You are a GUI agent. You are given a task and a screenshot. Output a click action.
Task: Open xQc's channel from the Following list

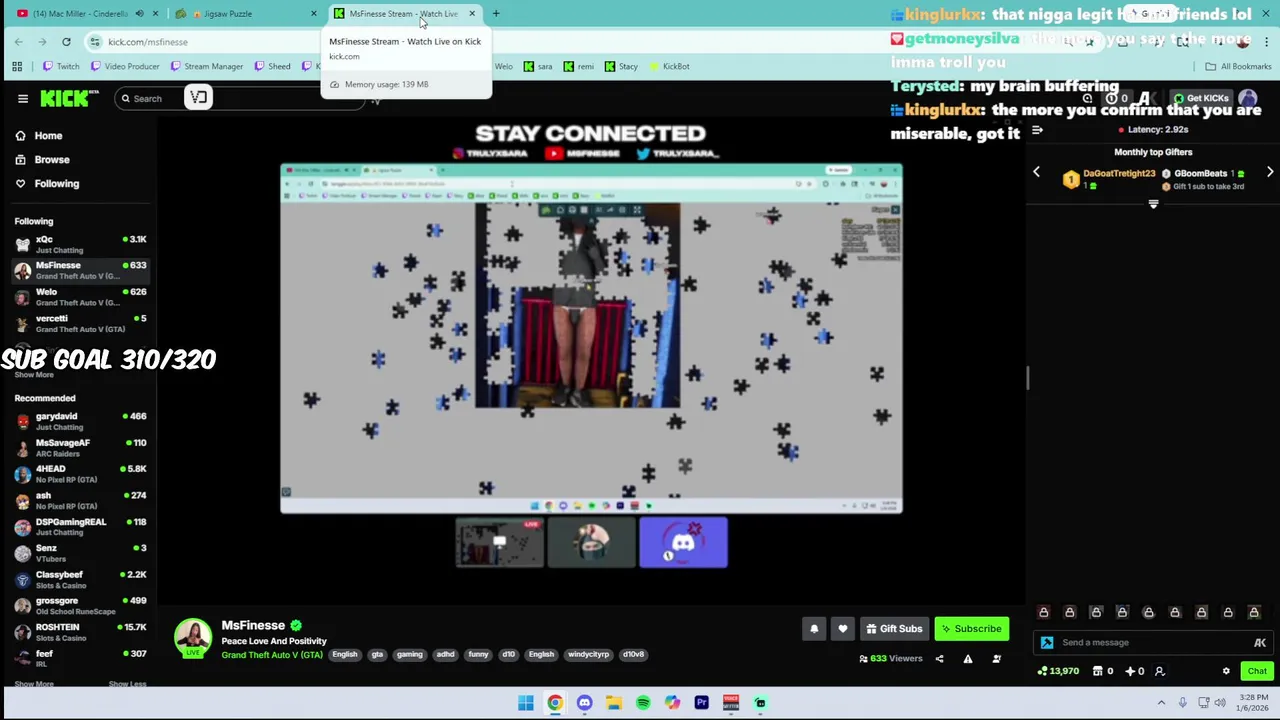point(80,244)
